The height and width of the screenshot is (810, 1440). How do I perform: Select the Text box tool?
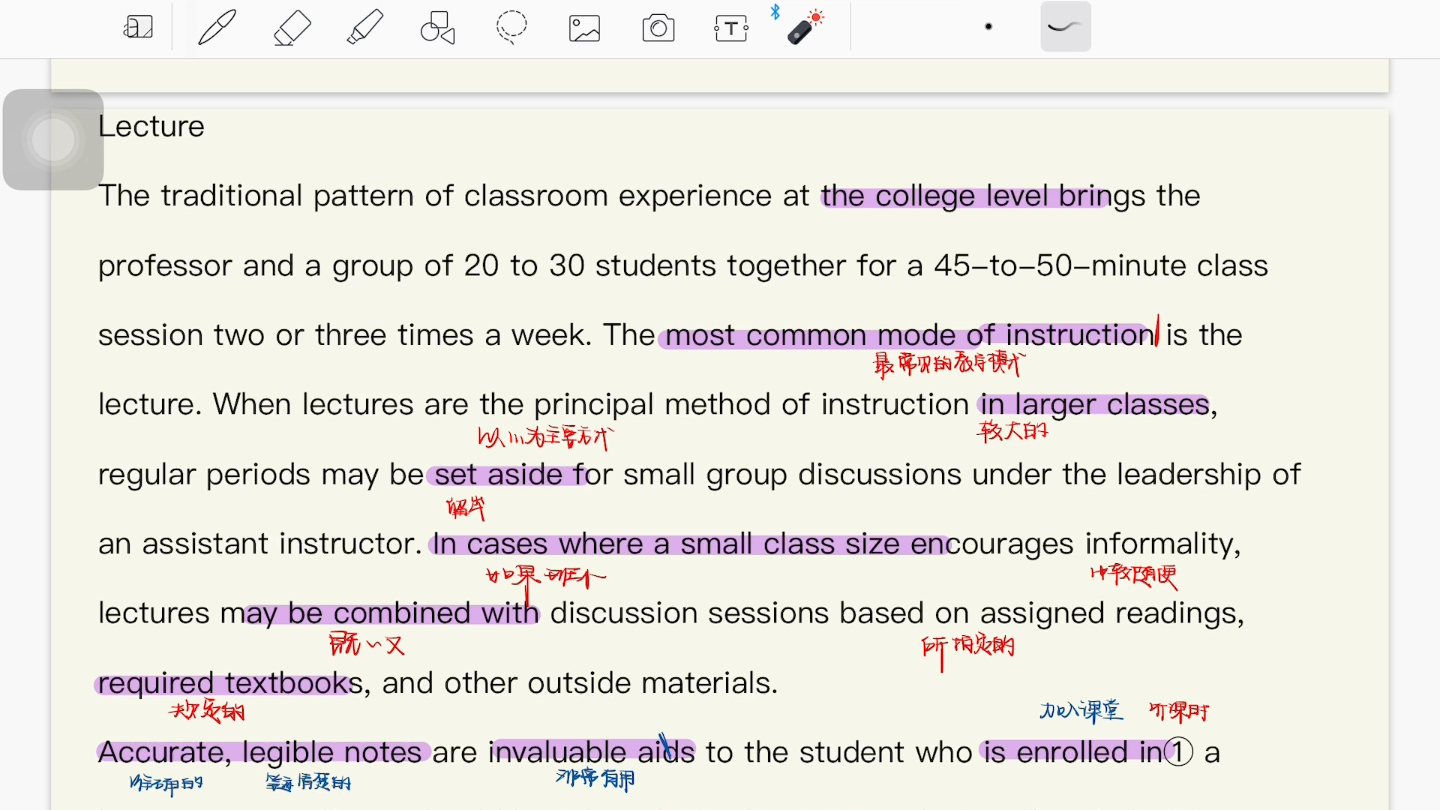click(731, 28)
